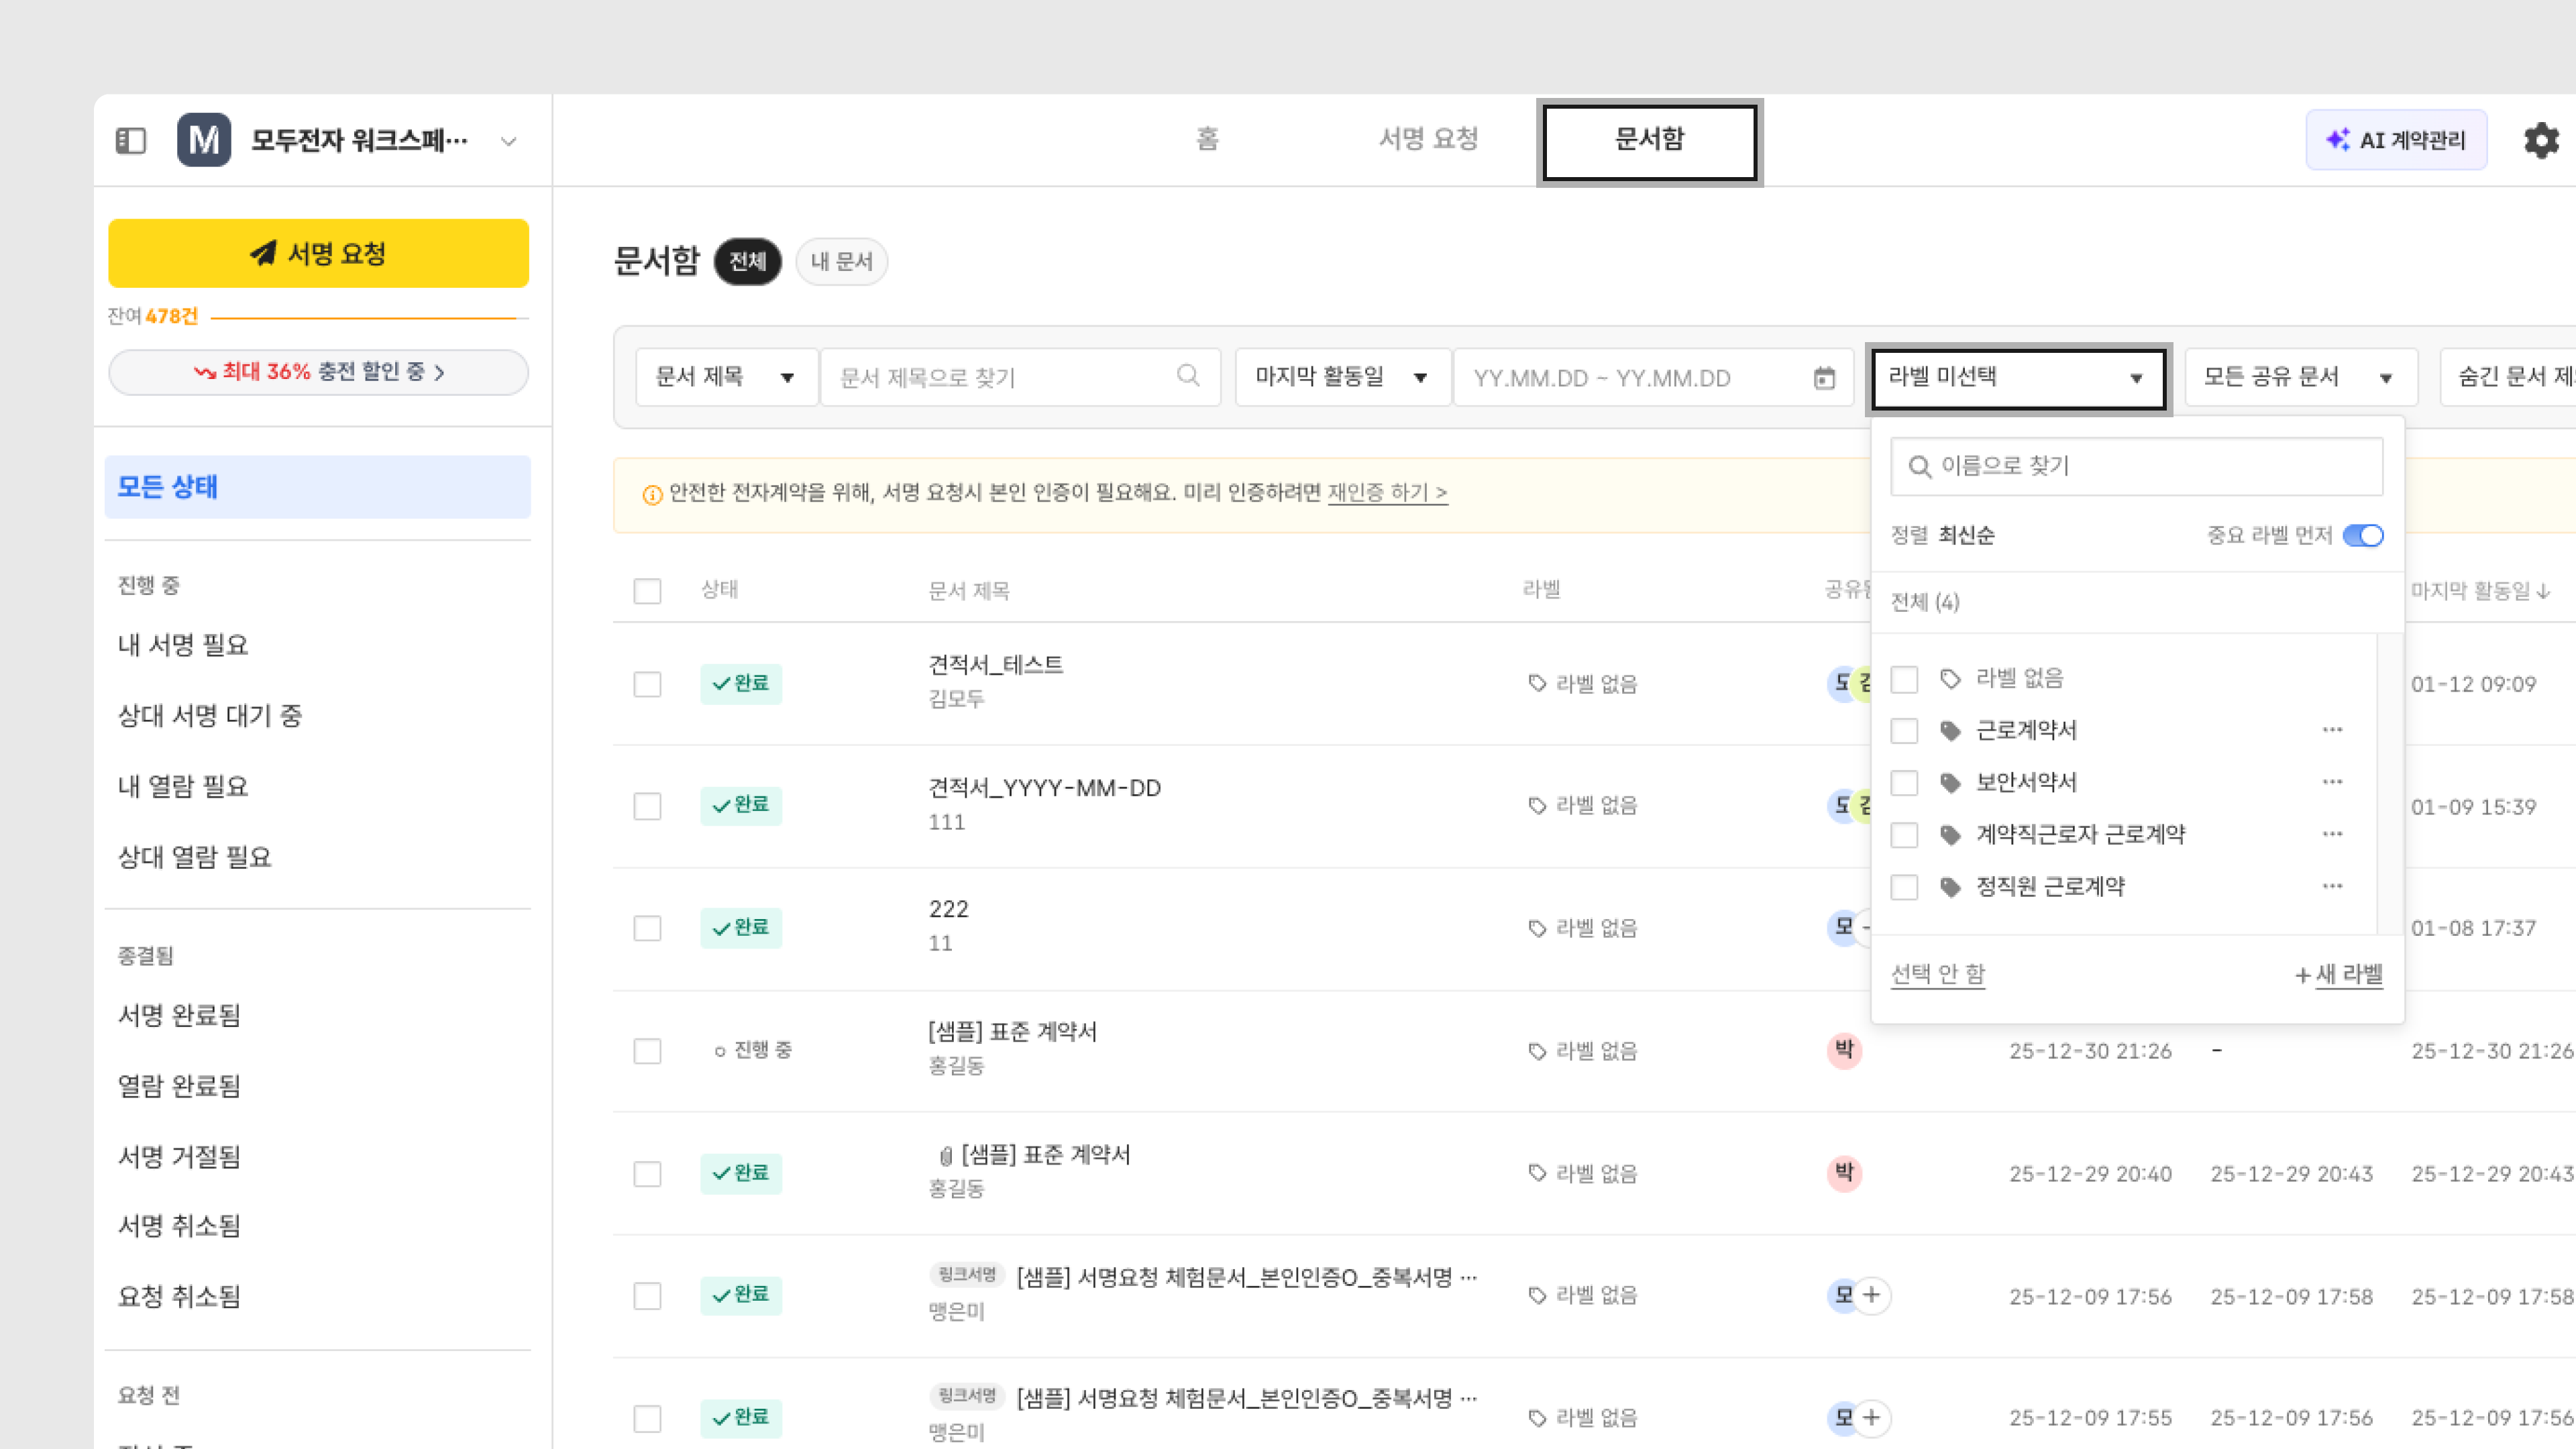Select 내 문서 filter tab
This screenshot has height=1449, width=2576.
841,262
